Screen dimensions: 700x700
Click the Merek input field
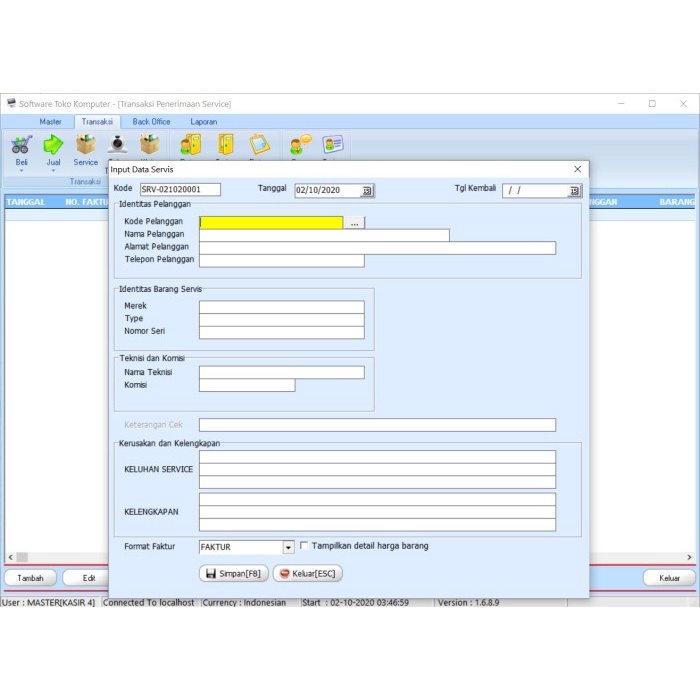click(282, 307)
